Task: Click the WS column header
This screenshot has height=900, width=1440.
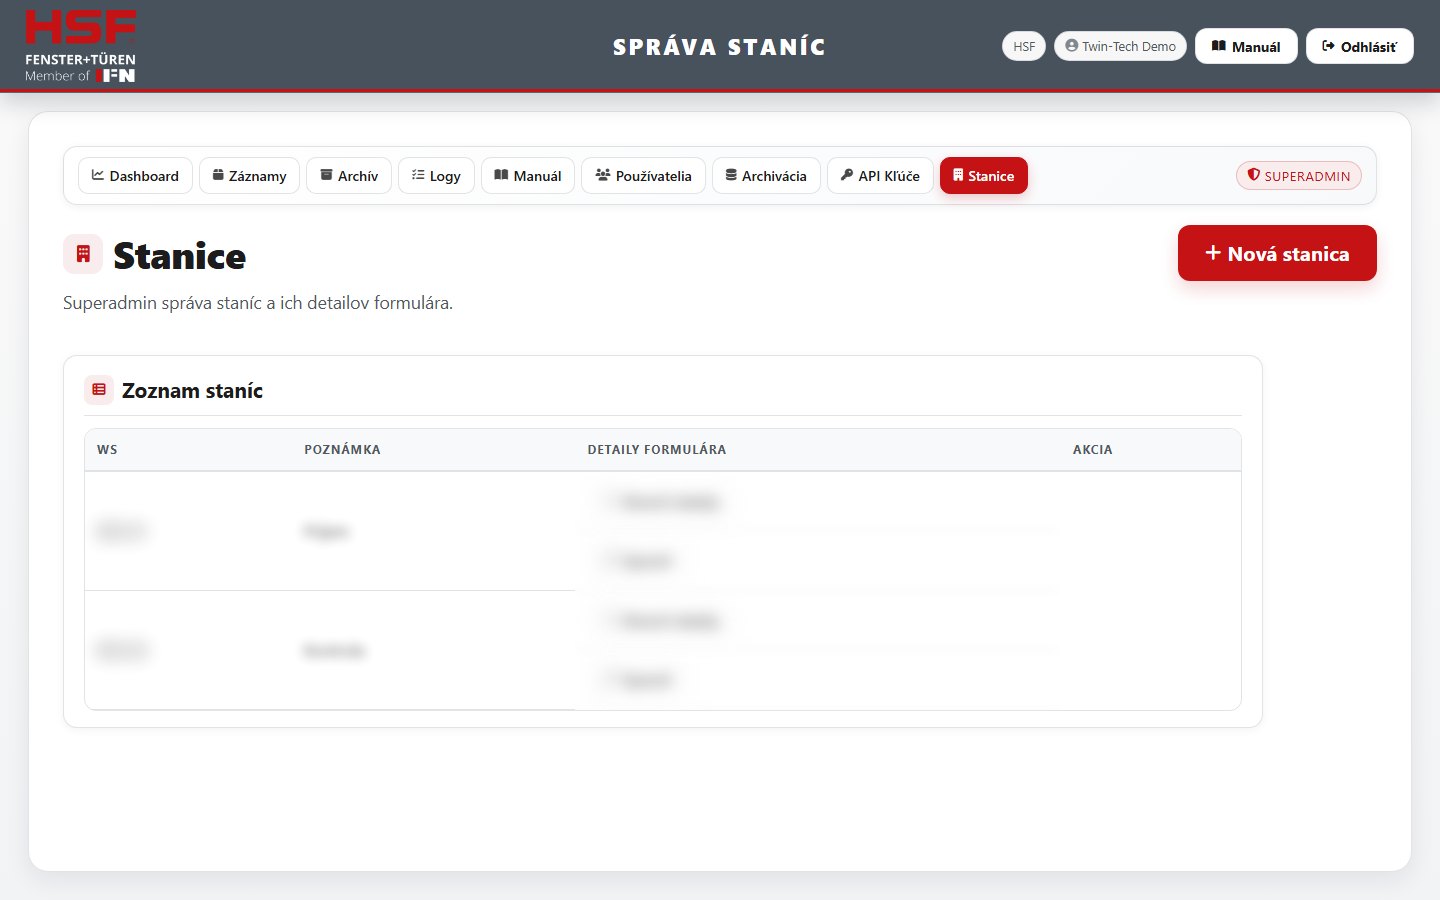Action: tap(107, 450)
